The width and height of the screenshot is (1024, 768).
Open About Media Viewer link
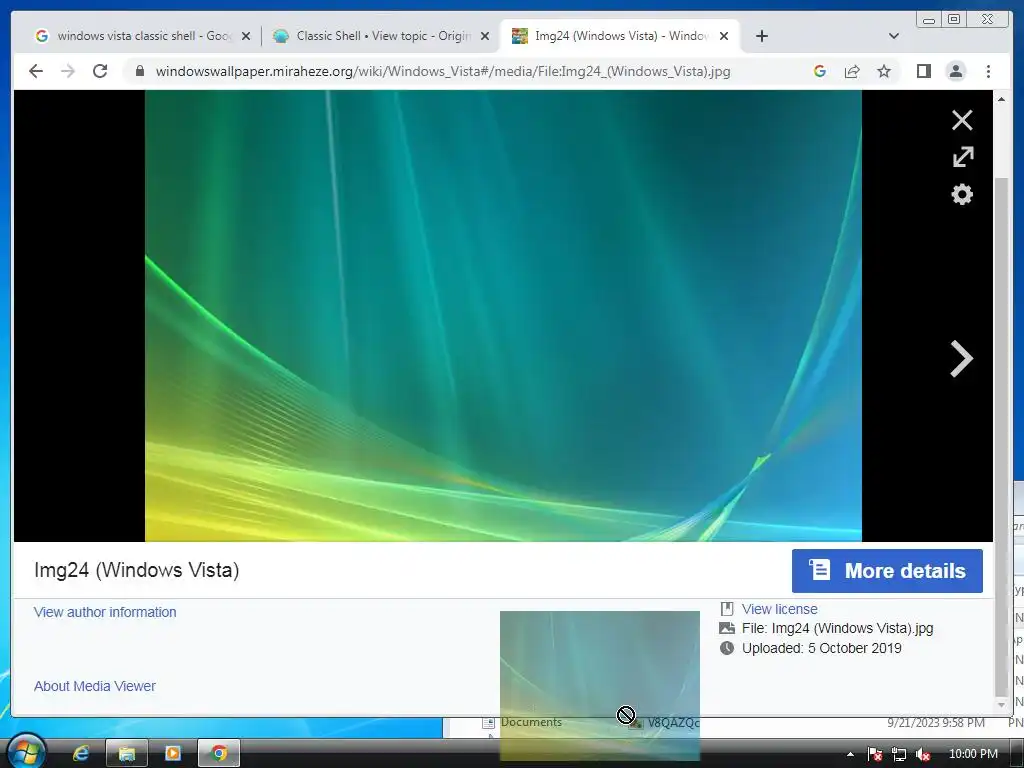pos(95,686)
